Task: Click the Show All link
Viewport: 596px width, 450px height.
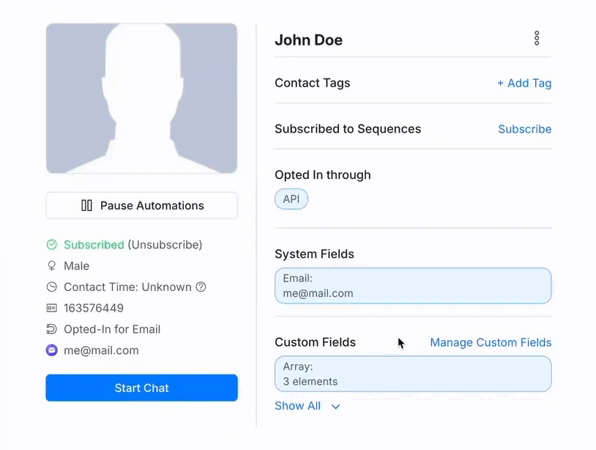Action: [298, 406]
